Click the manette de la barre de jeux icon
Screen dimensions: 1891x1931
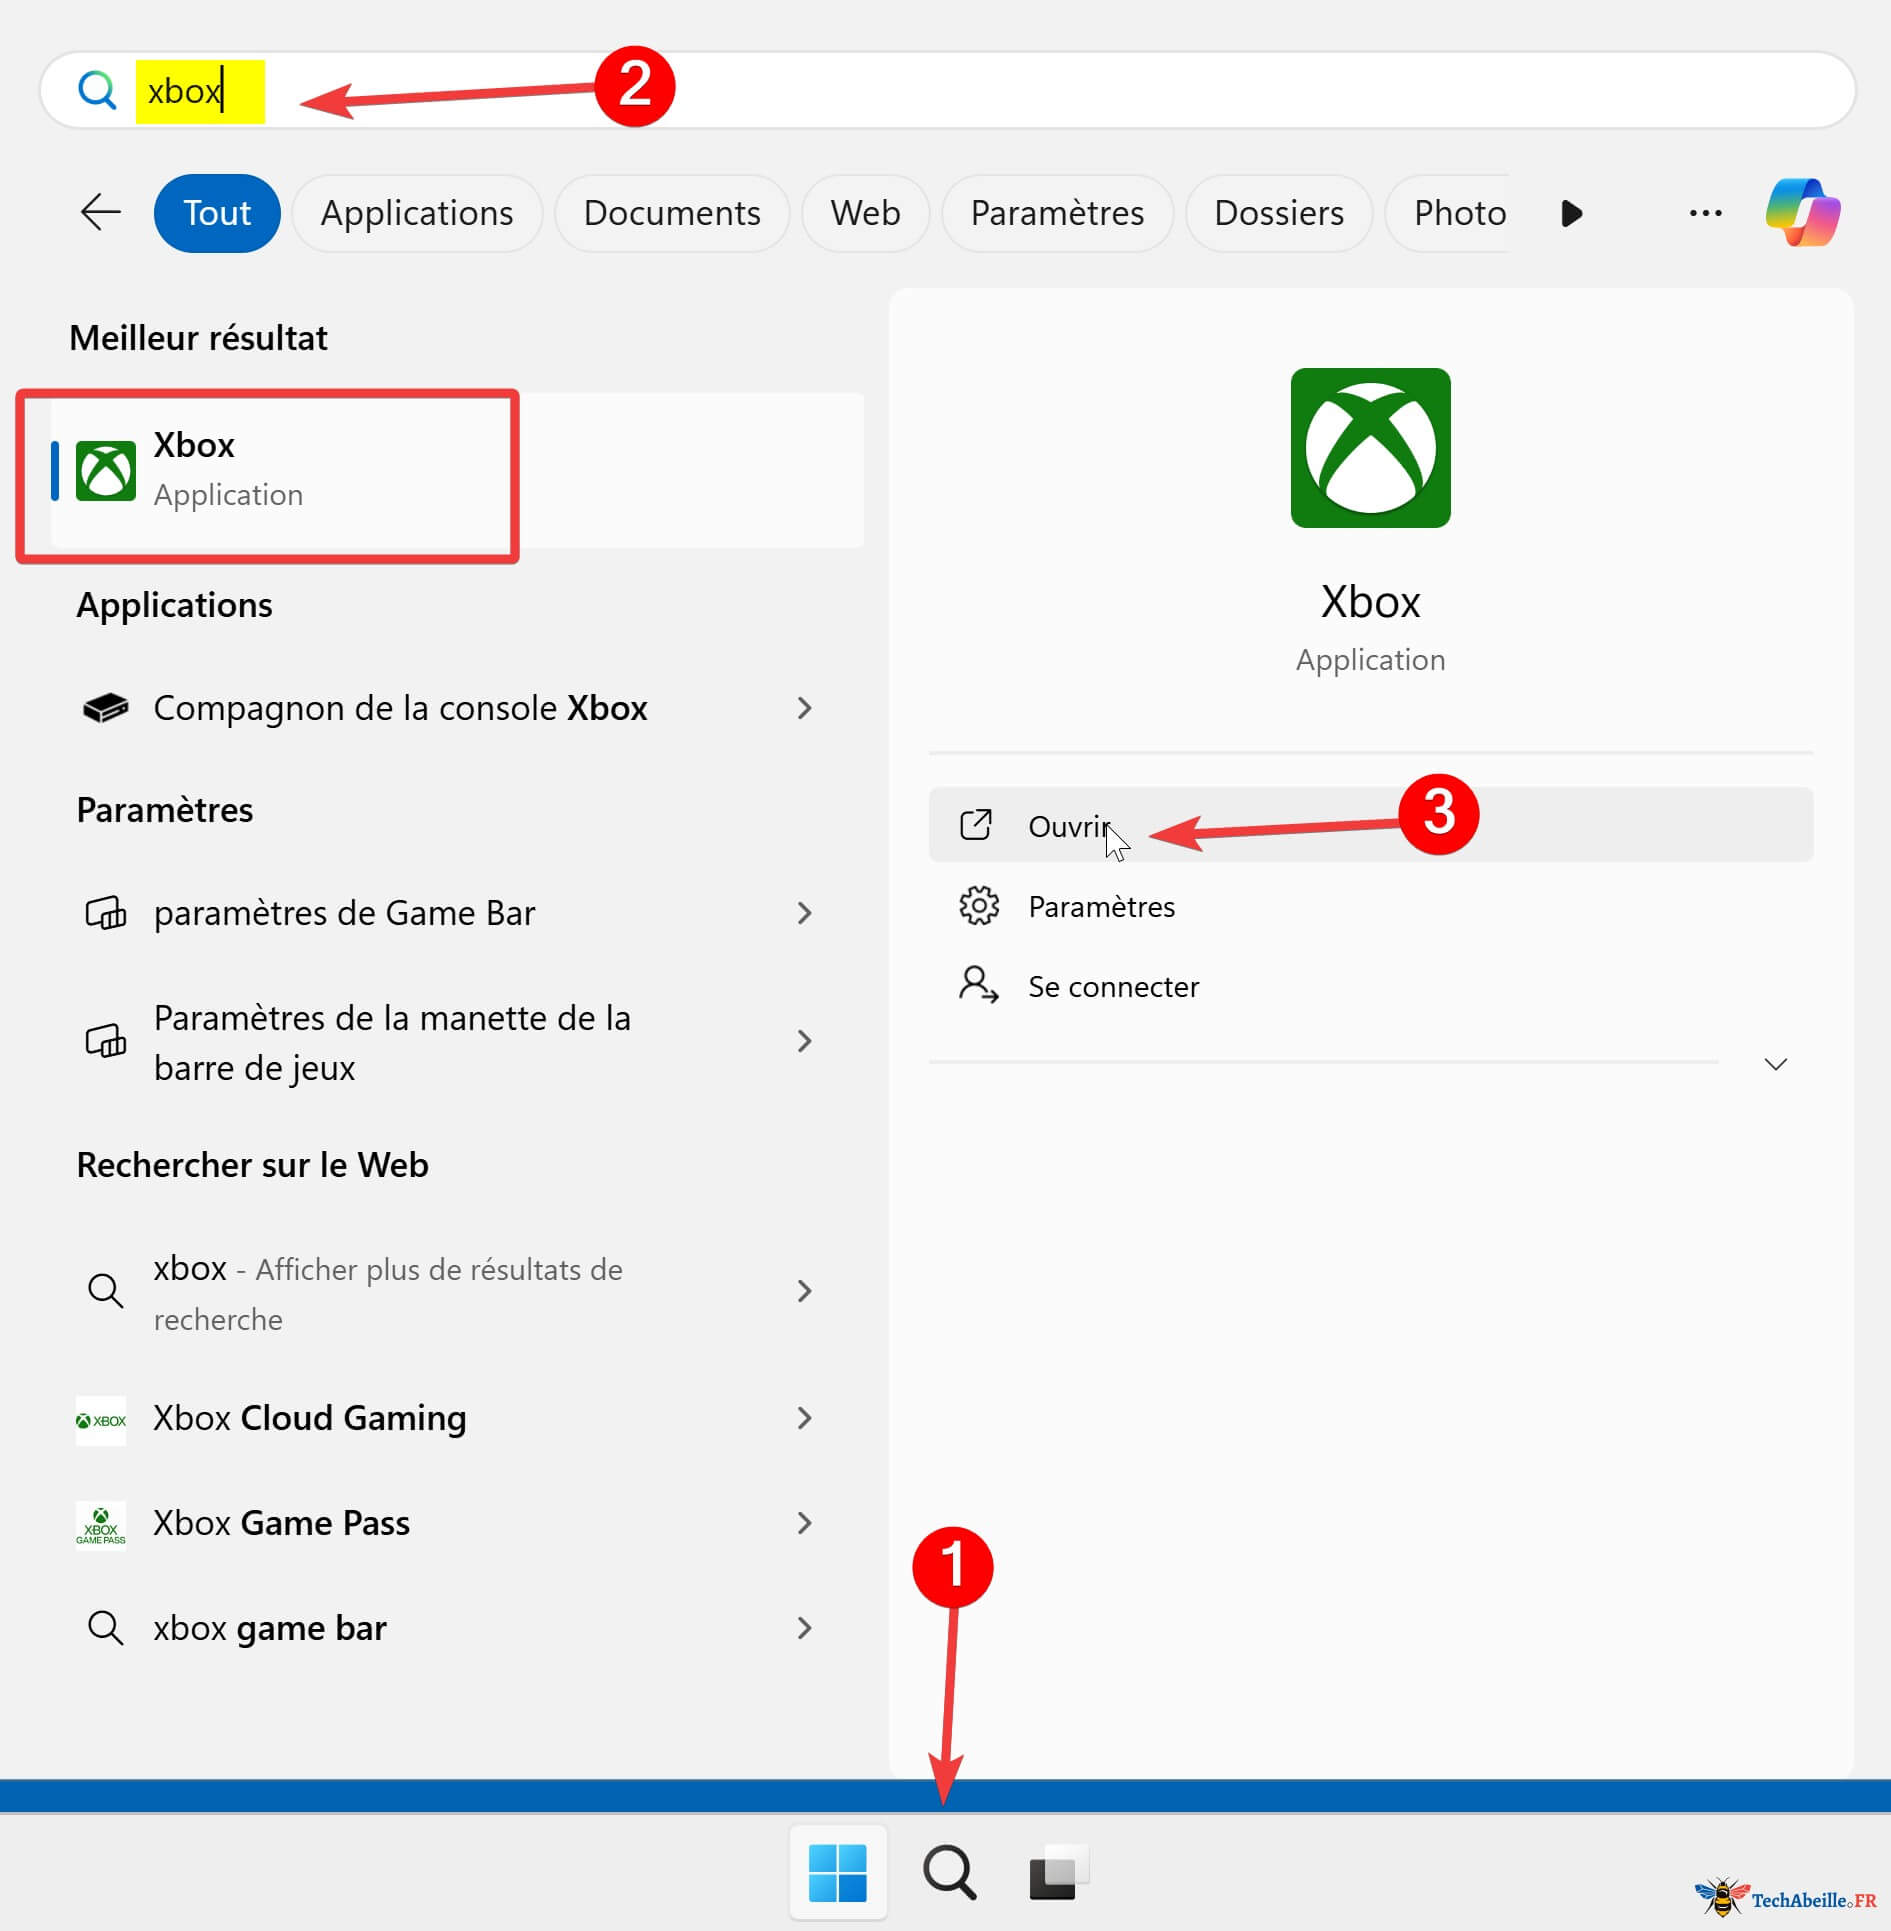click(x=105, y=1041)
